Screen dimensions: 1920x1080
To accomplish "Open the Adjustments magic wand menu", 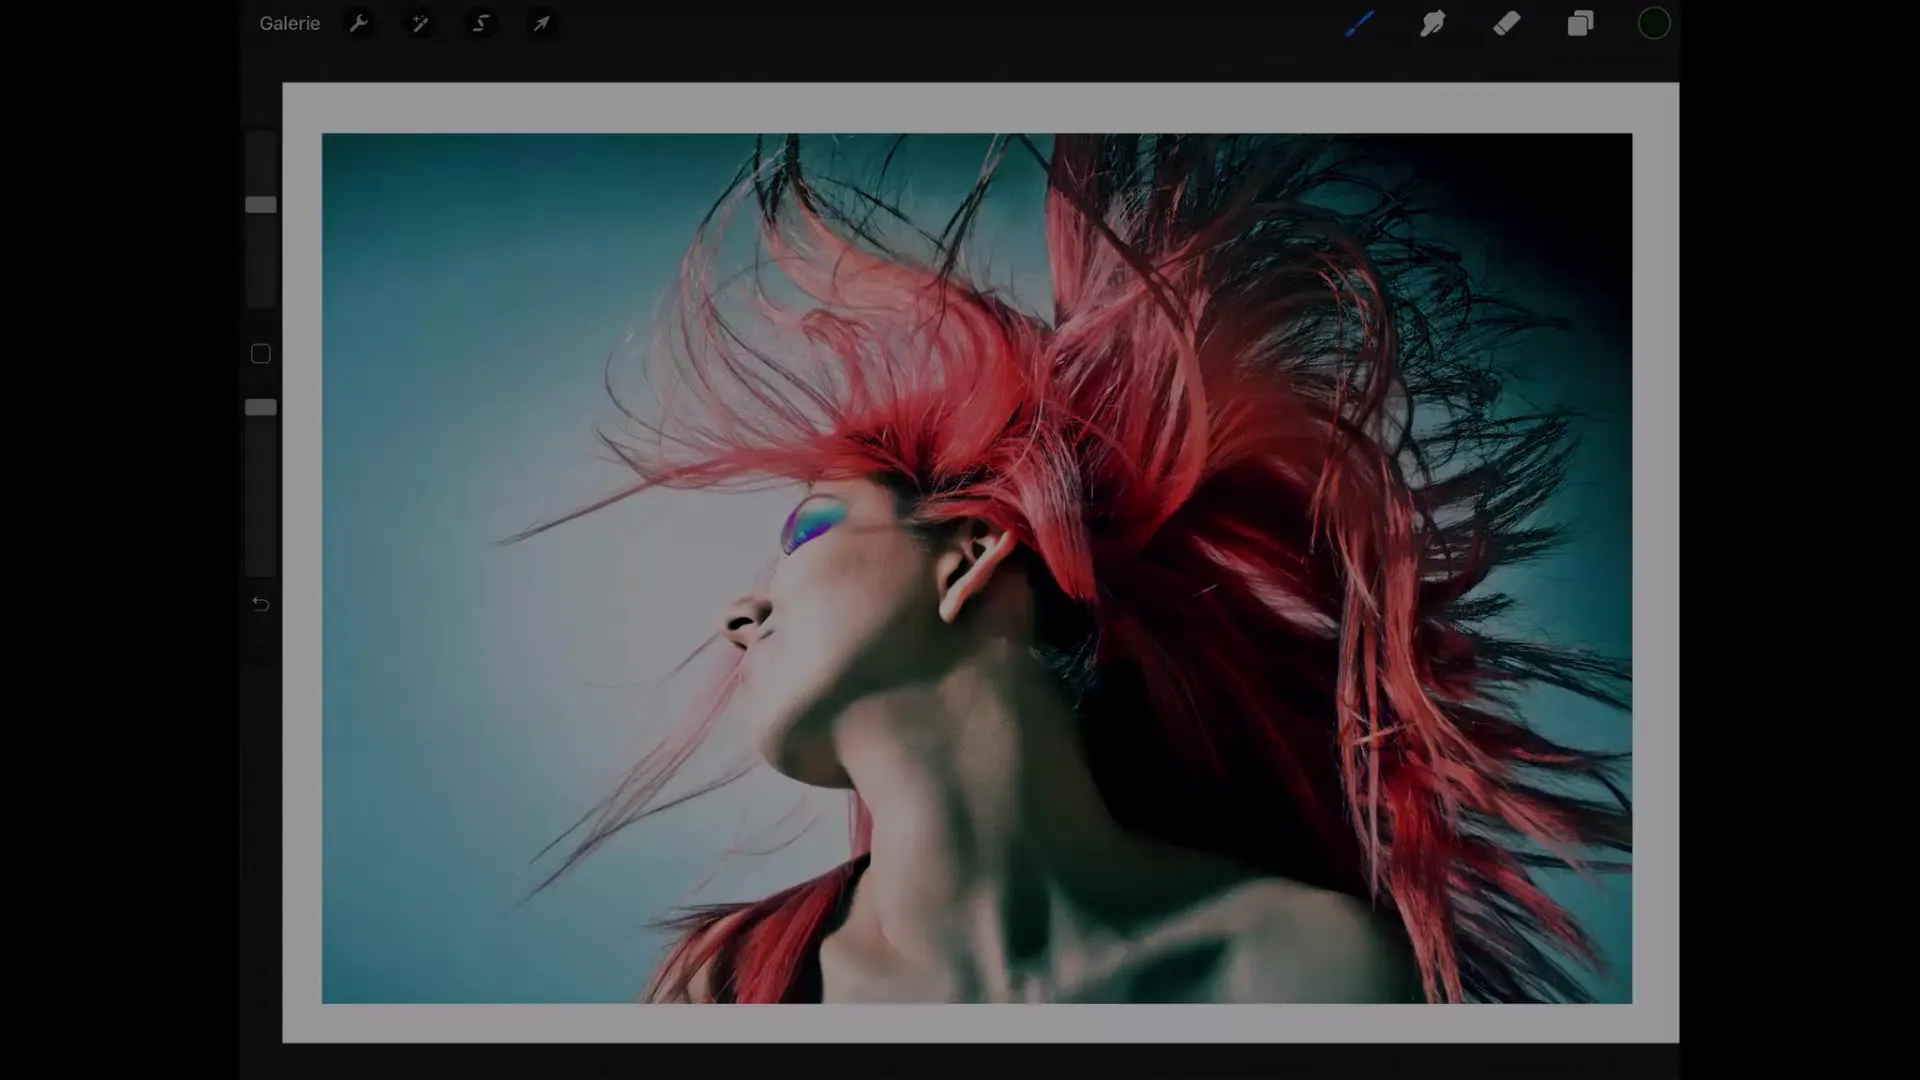I will (420, 23).
